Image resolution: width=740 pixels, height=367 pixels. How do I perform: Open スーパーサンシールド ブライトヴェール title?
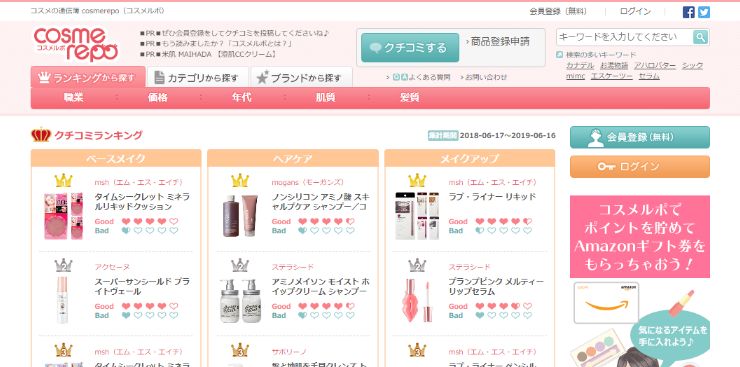click(x=142, y=286)
